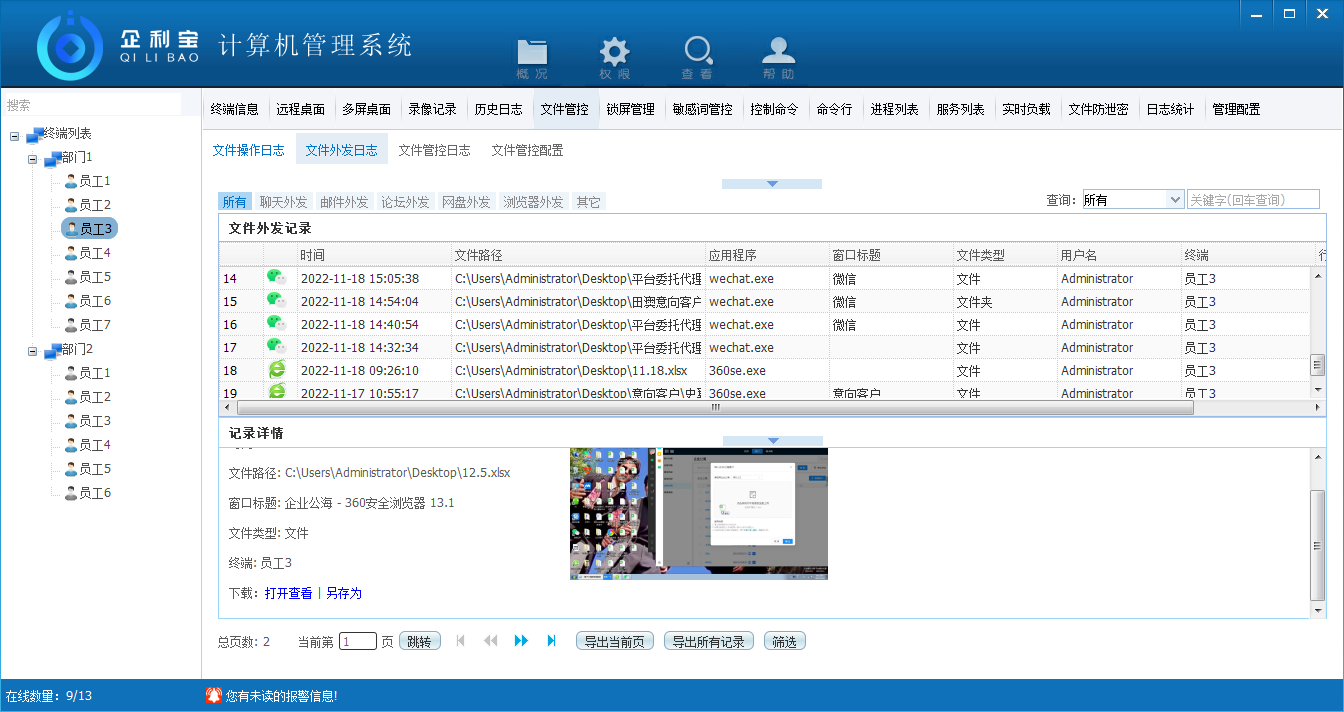
Task: Open the 文件管控配置 sub-tab
Action: click(527, 150)
